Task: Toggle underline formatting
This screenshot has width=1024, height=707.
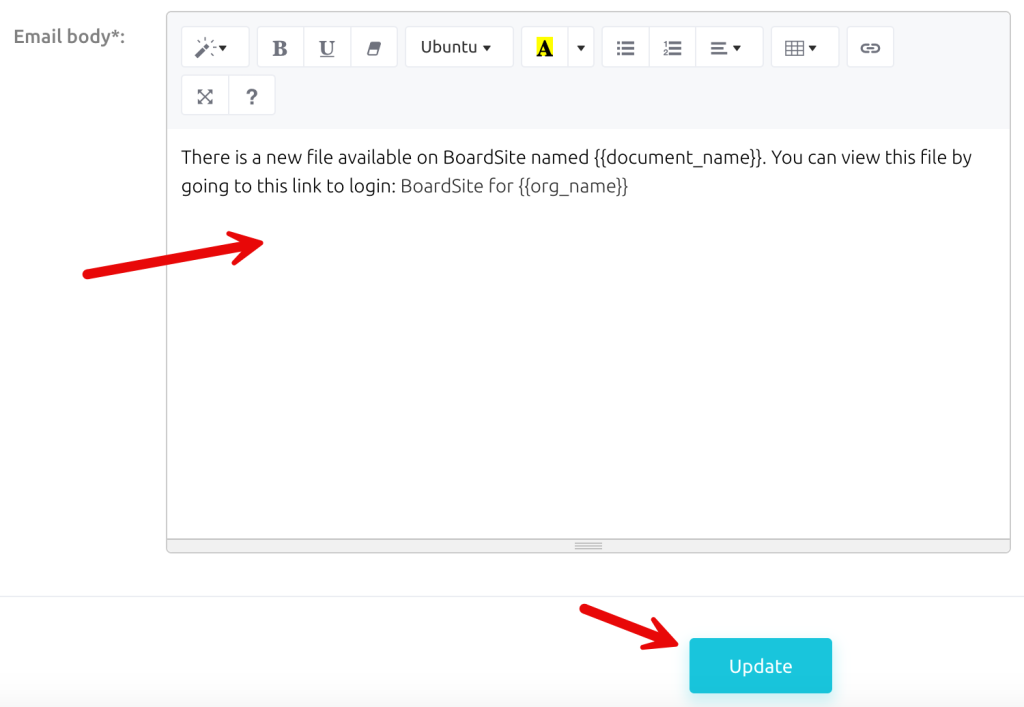Action: click(327, 48)
